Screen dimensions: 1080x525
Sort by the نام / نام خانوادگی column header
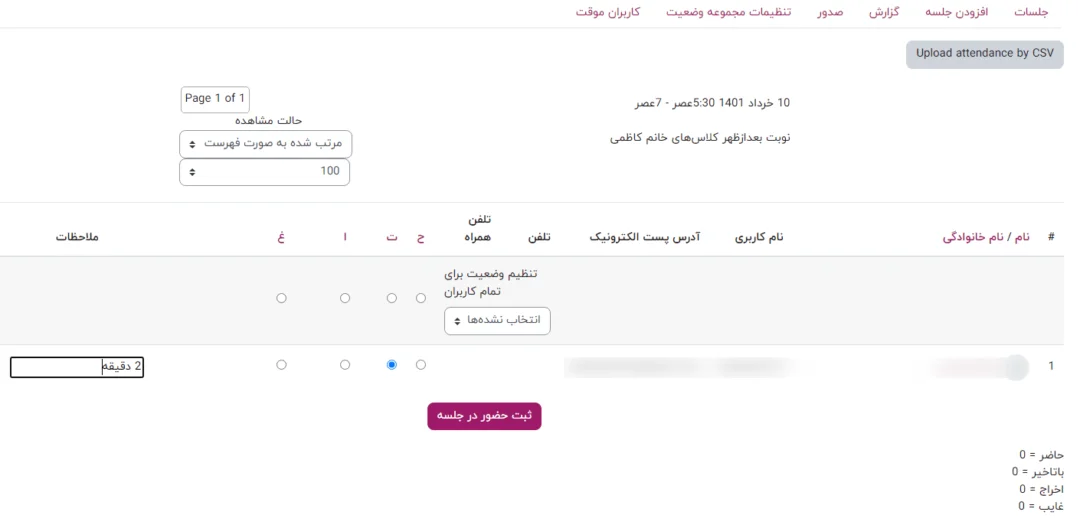986,238
